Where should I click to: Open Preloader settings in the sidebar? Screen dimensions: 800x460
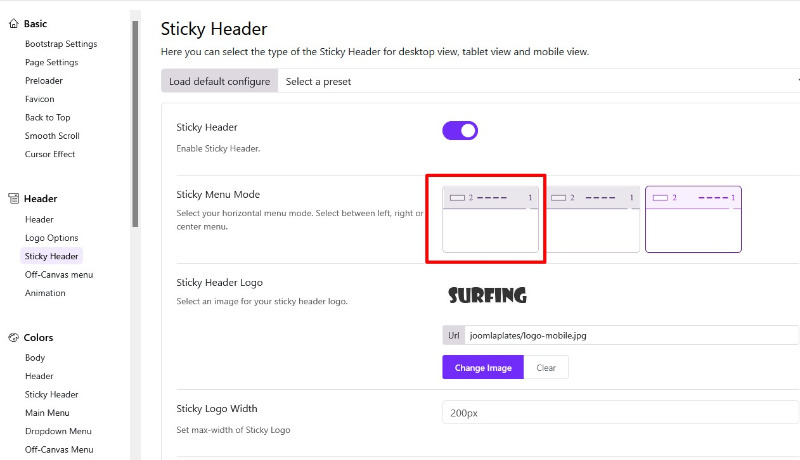pyautogui.click(x=45, y=81)
